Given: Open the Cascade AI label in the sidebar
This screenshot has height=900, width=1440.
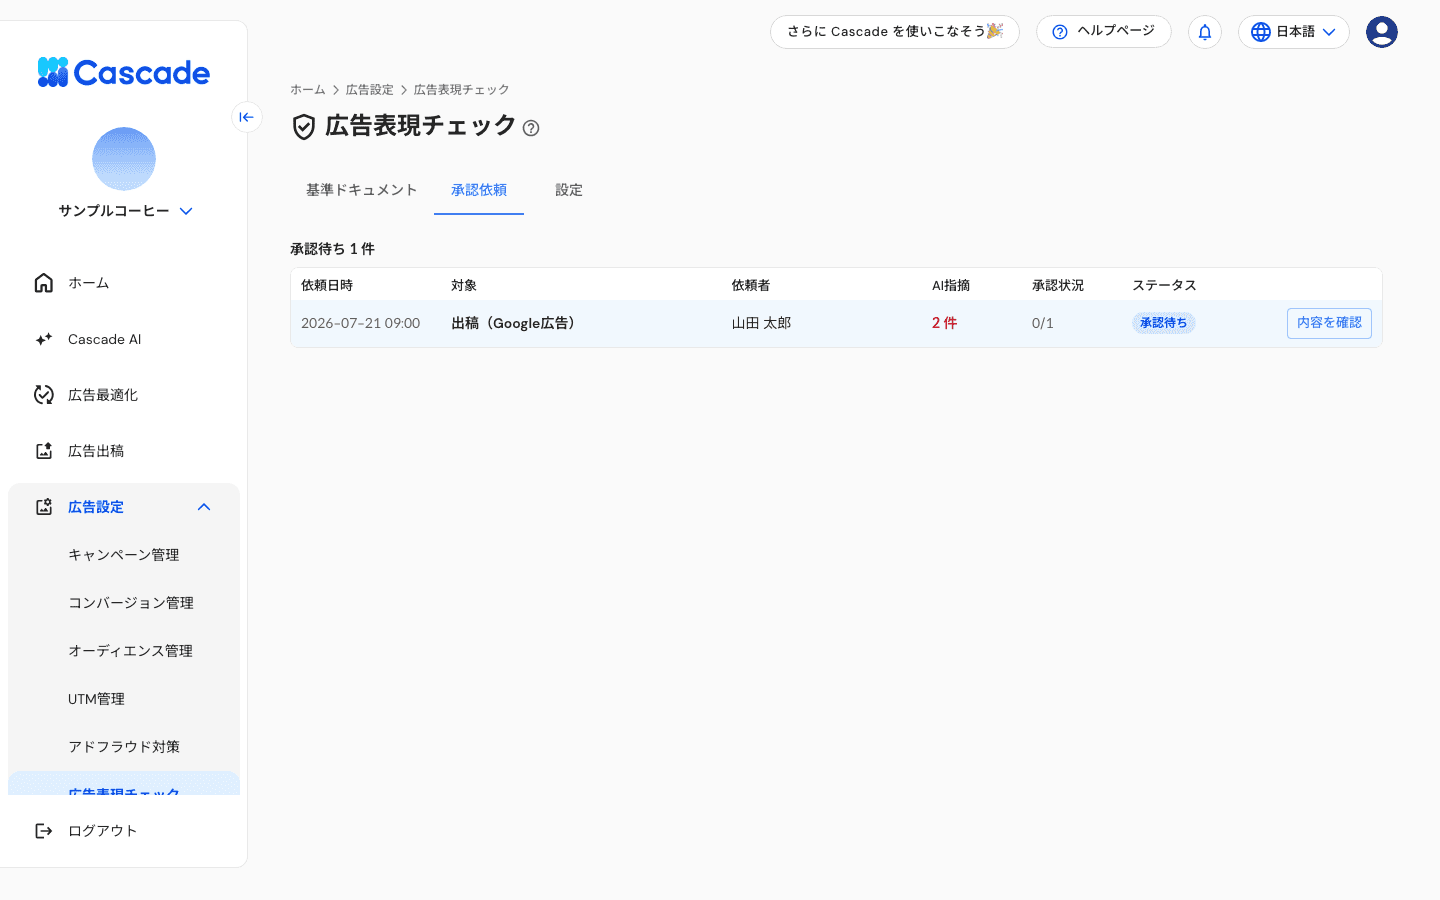Looking at the screenshot, I should tap(105, 339).
